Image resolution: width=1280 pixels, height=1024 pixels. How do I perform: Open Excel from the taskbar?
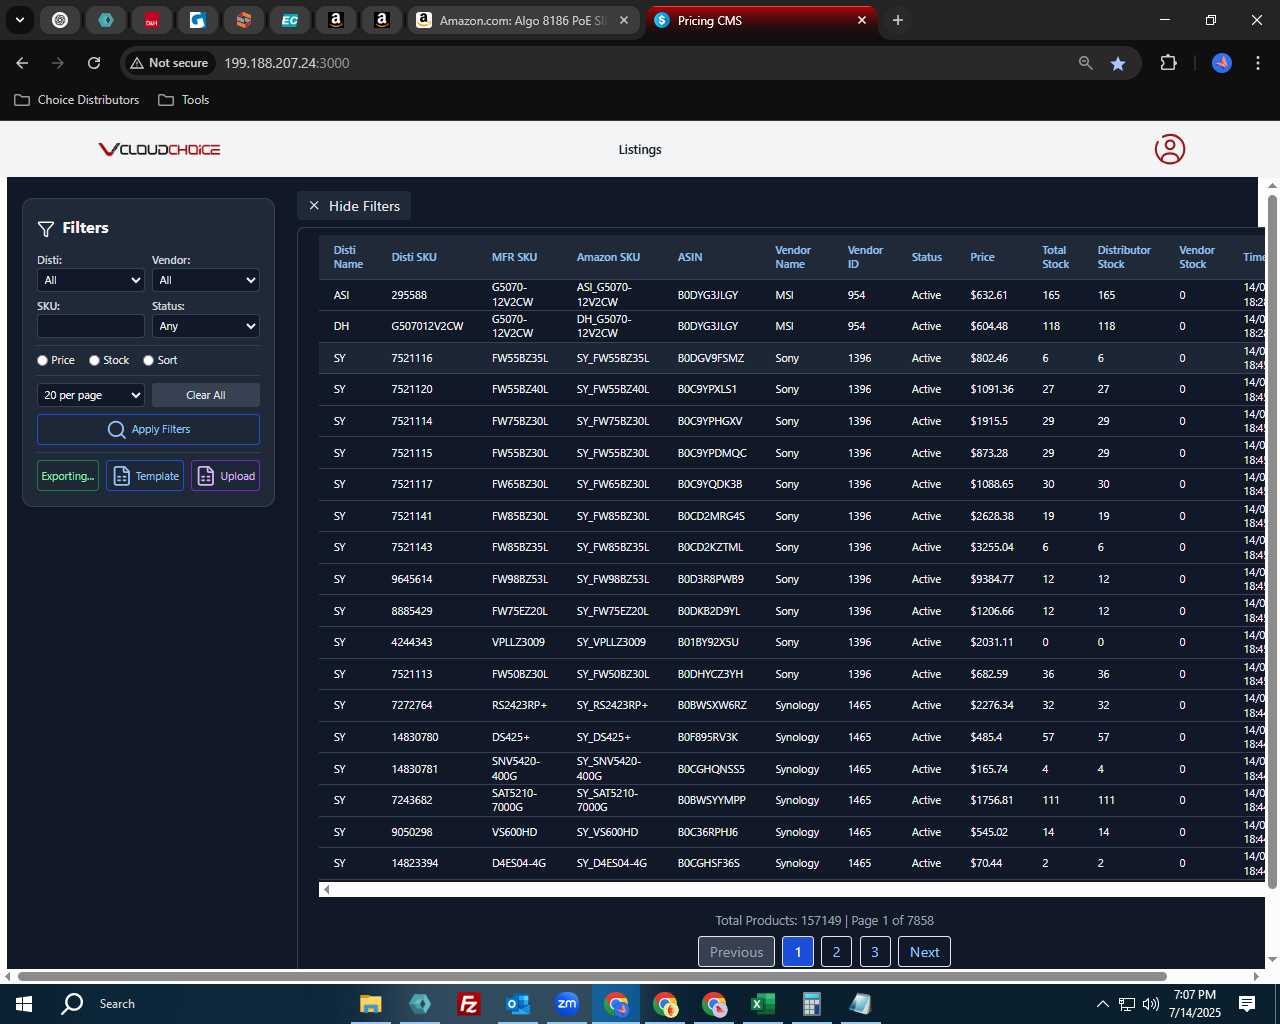click(x=762, y=1004)
